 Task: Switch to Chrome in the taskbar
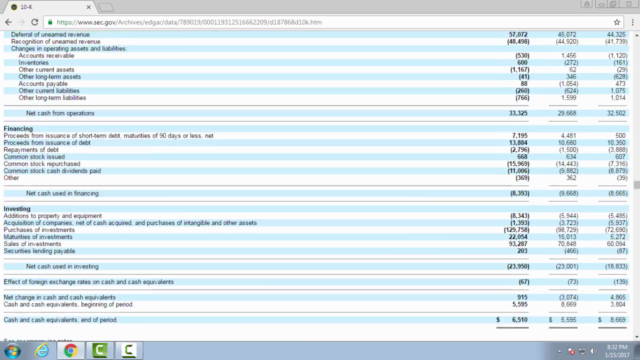point(71,351)
